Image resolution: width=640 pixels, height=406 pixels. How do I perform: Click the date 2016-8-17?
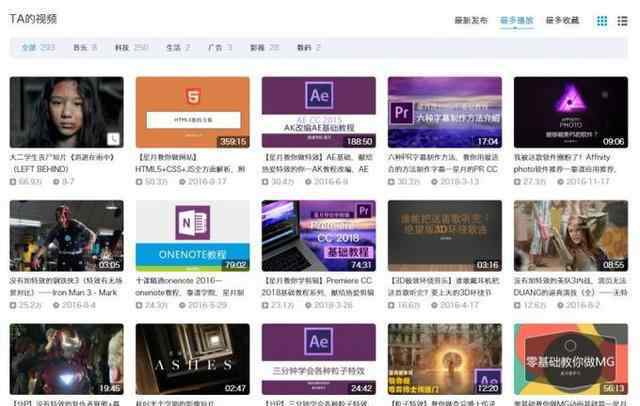tap(207, 182)
